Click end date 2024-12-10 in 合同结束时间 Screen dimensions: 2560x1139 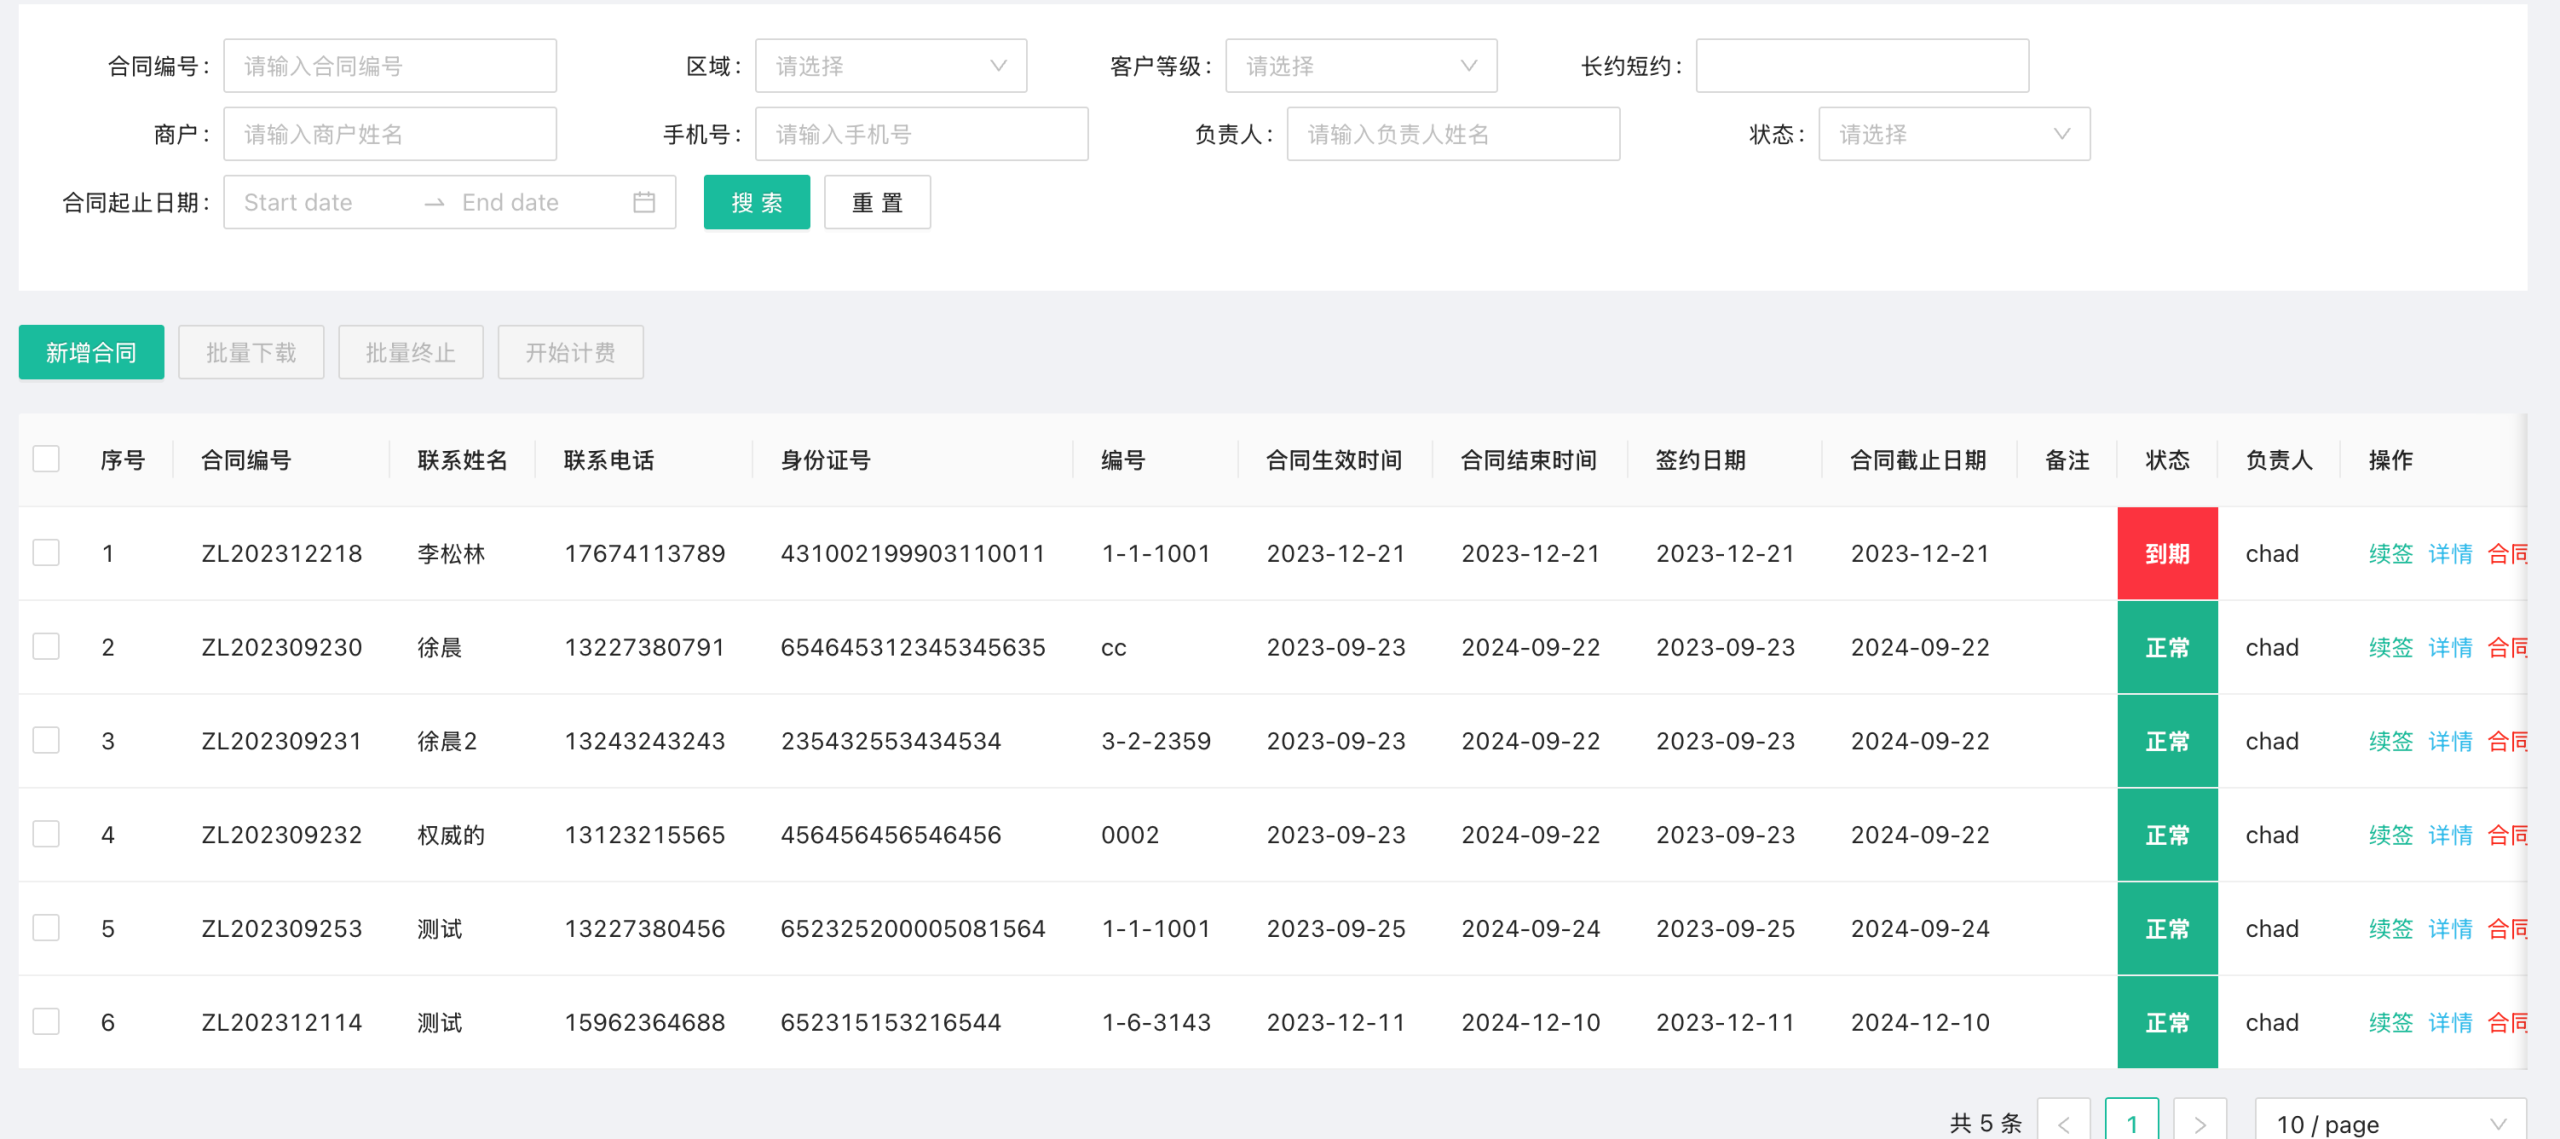1531,1022
